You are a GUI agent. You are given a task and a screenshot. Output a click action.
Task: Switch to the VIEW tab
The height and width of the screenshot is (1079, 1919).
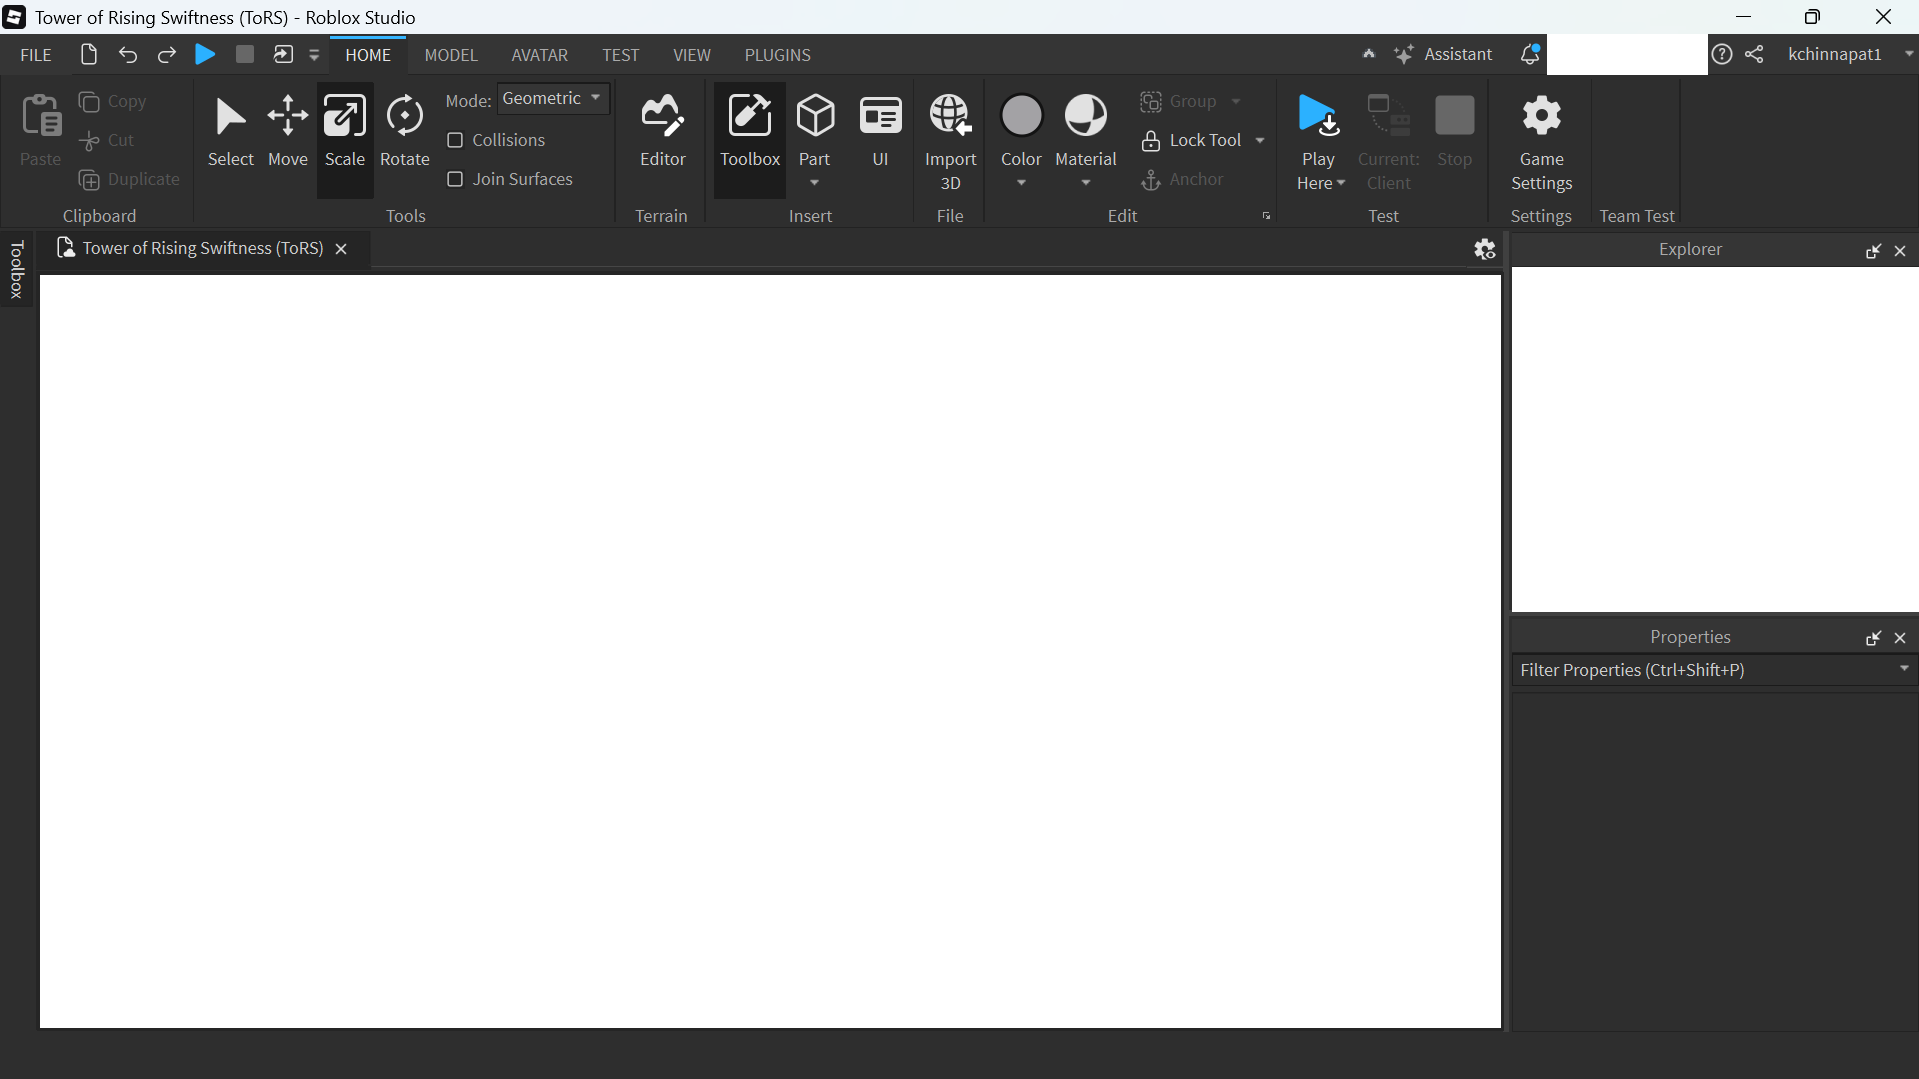(692, 55)
